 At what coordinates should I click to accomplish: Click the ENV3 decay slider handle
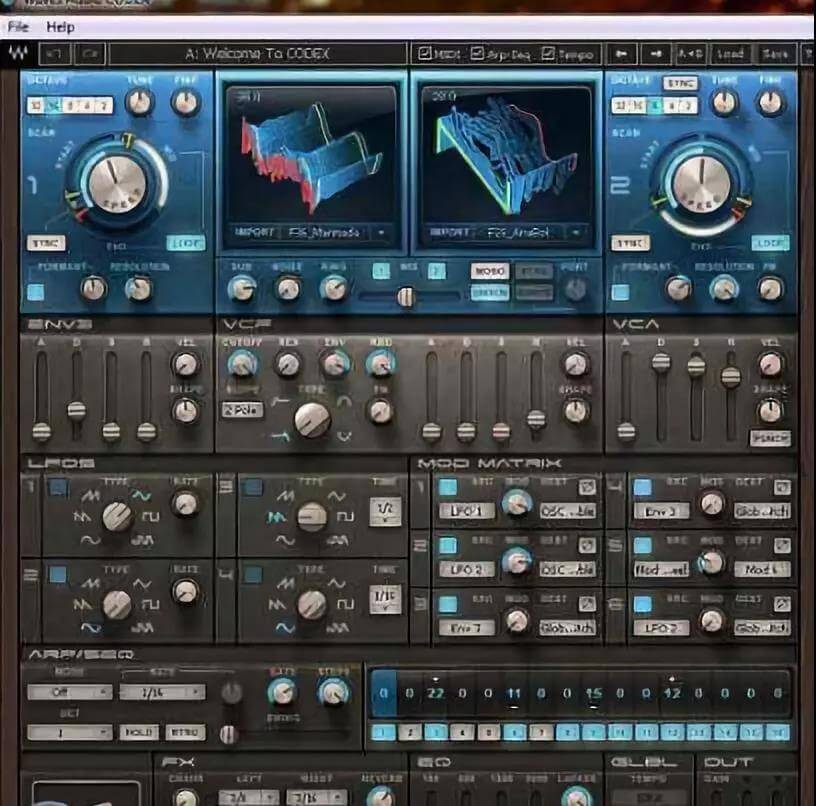coord(76,410)
